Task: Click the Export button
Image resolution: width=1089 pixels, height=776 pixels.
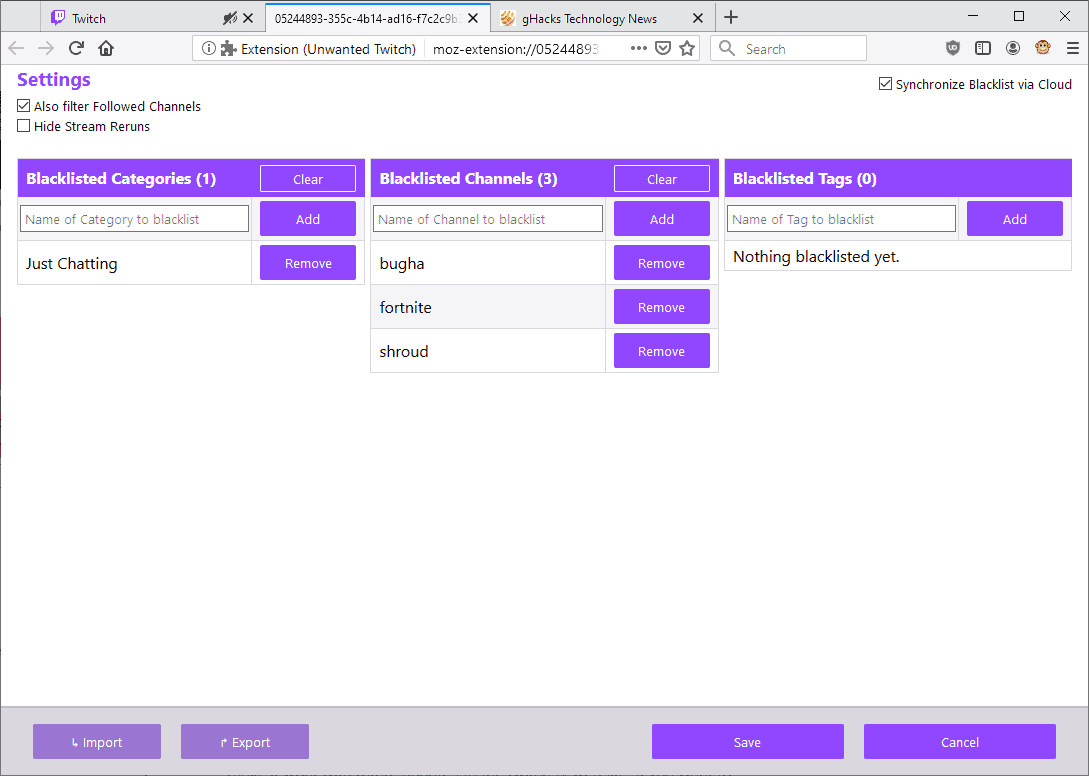Action: [244, 742]
